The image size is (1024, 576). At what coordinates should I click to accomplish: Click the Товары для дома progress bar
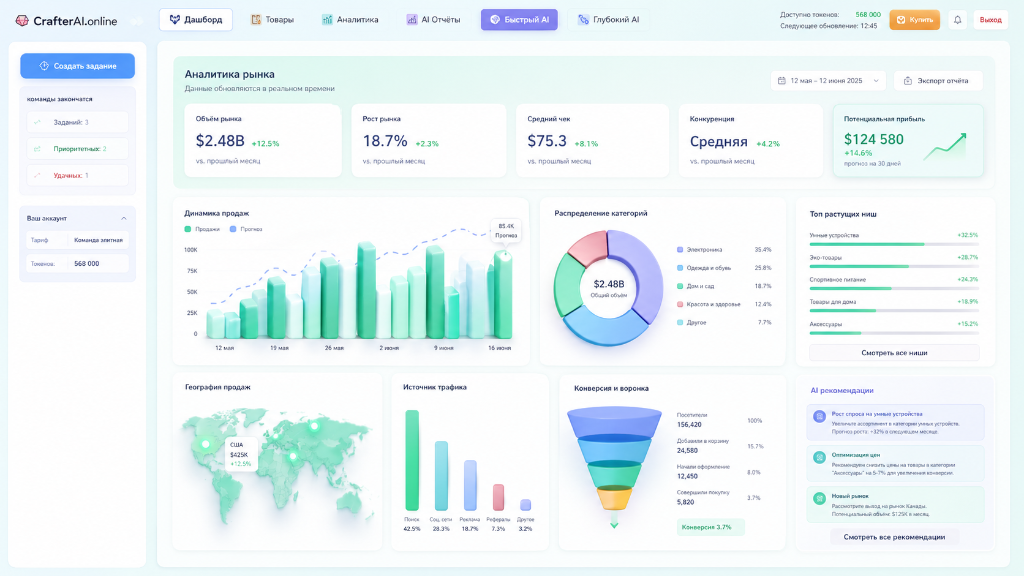894,311
